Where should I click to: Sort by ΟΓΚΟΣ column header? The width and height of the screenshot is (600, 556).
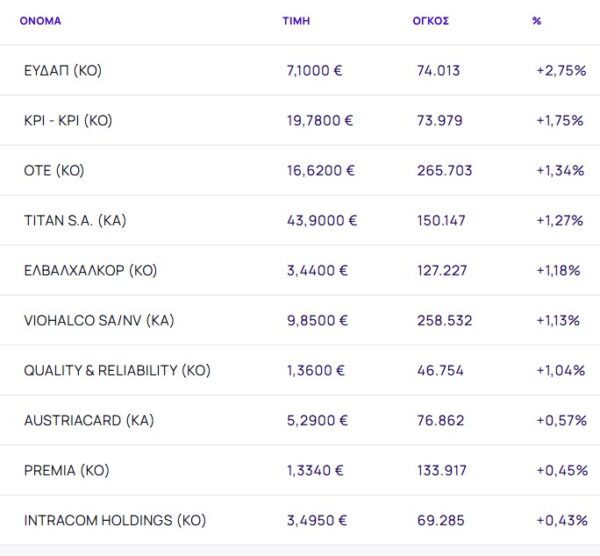(430, 21)
